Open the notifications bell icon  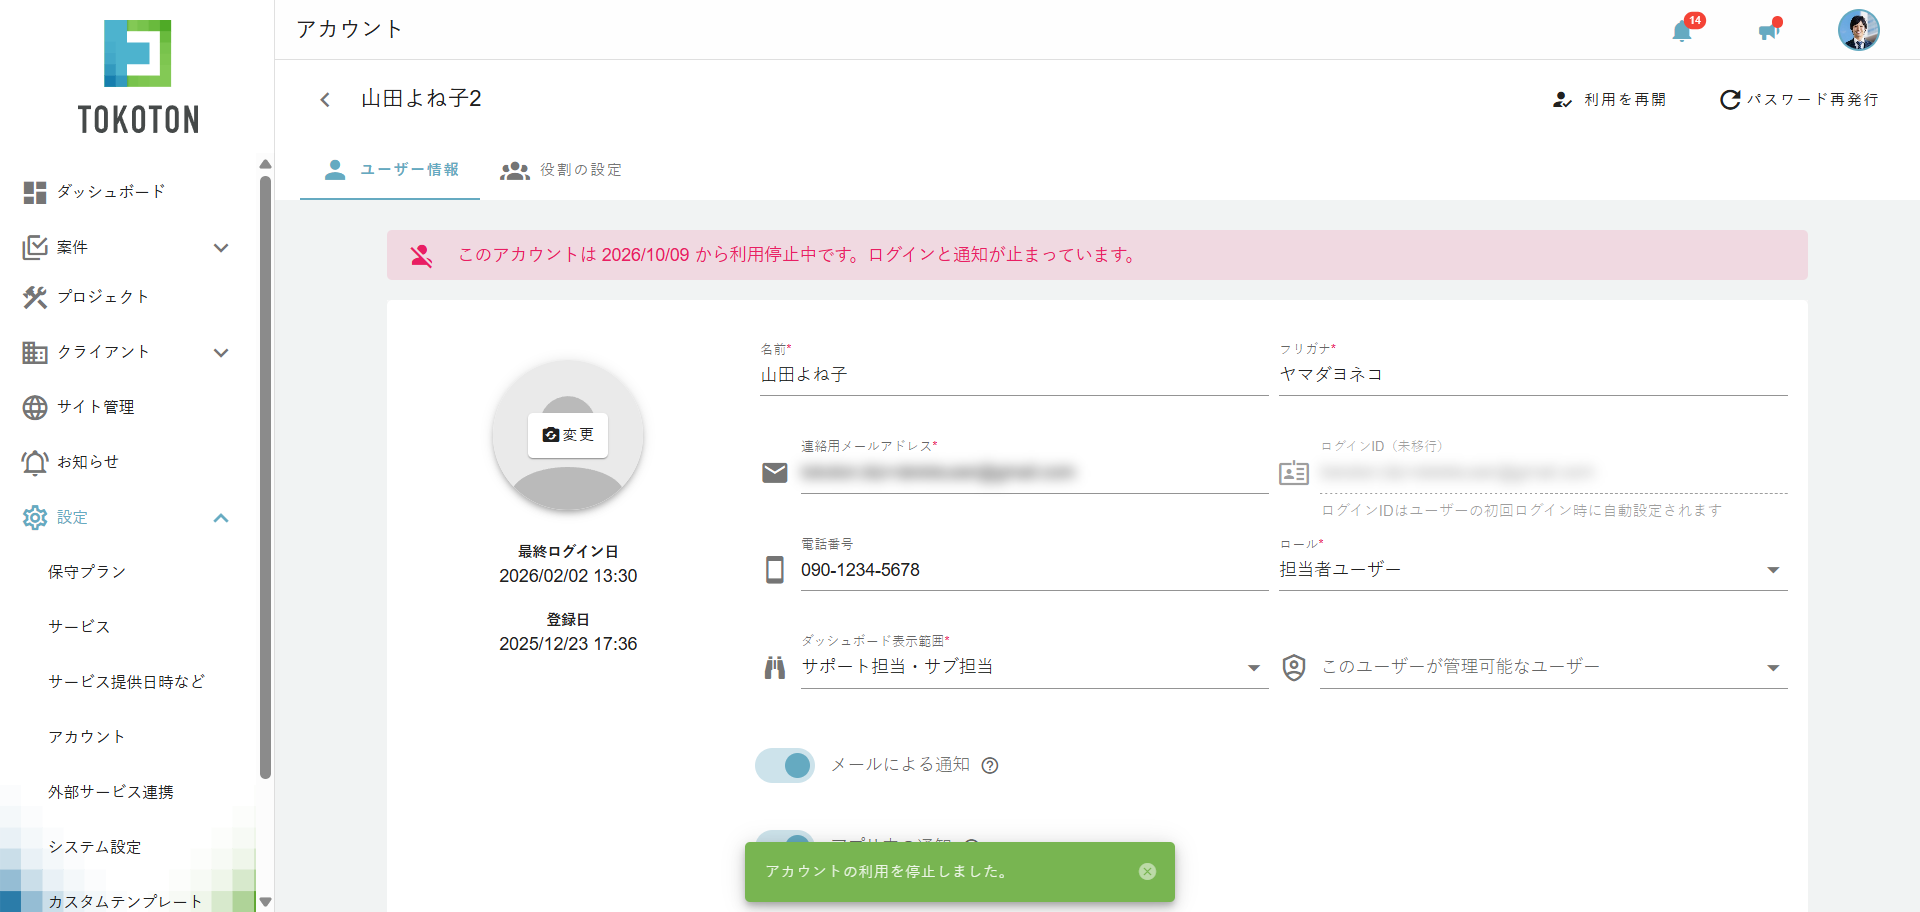1682,31
